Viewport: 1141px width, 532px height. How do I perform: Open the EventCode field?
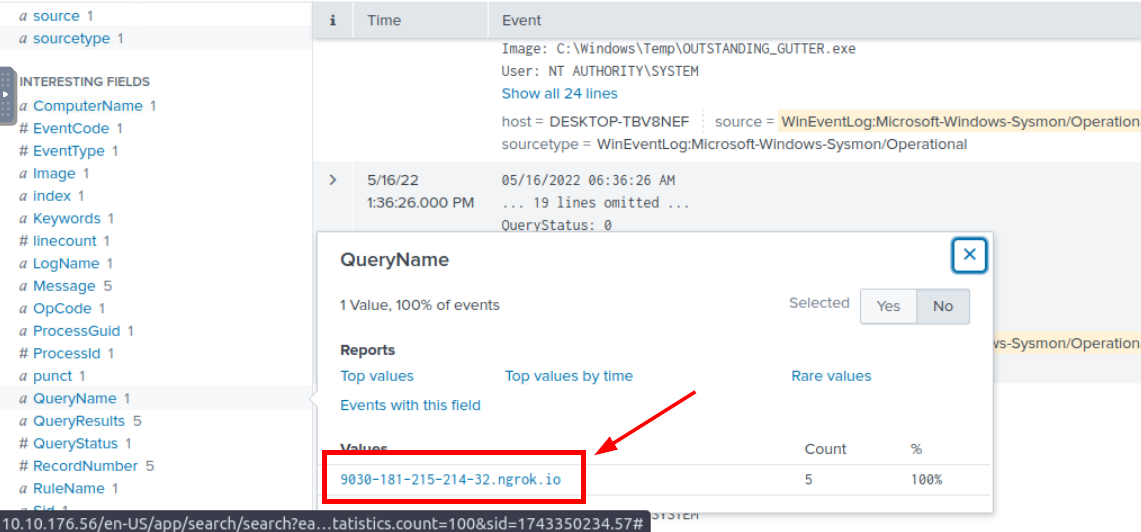[71, 128]
